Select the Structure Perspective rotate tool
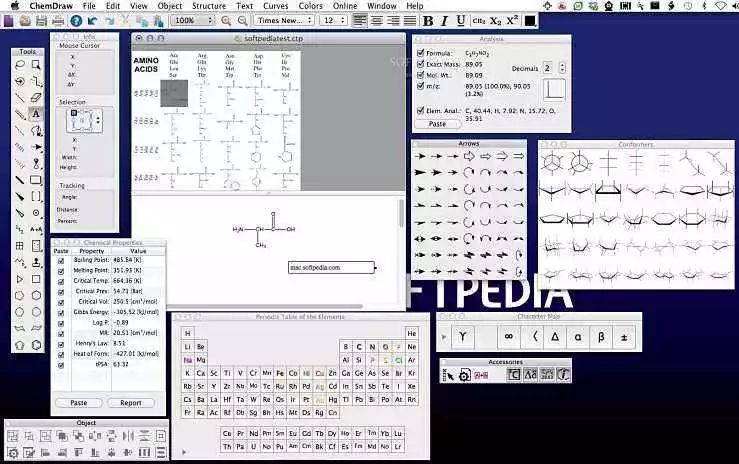This screenshot has width=739, height=464. [20, 81]
